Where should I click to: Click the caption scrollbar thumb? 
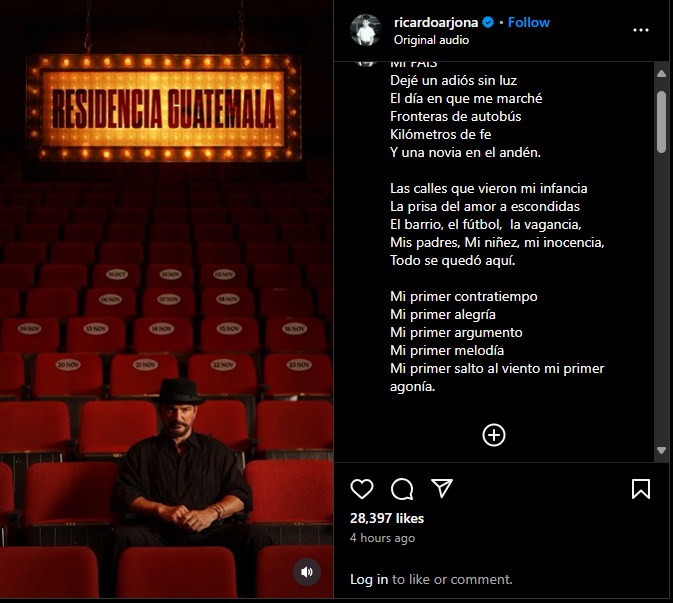click(661, 121)
